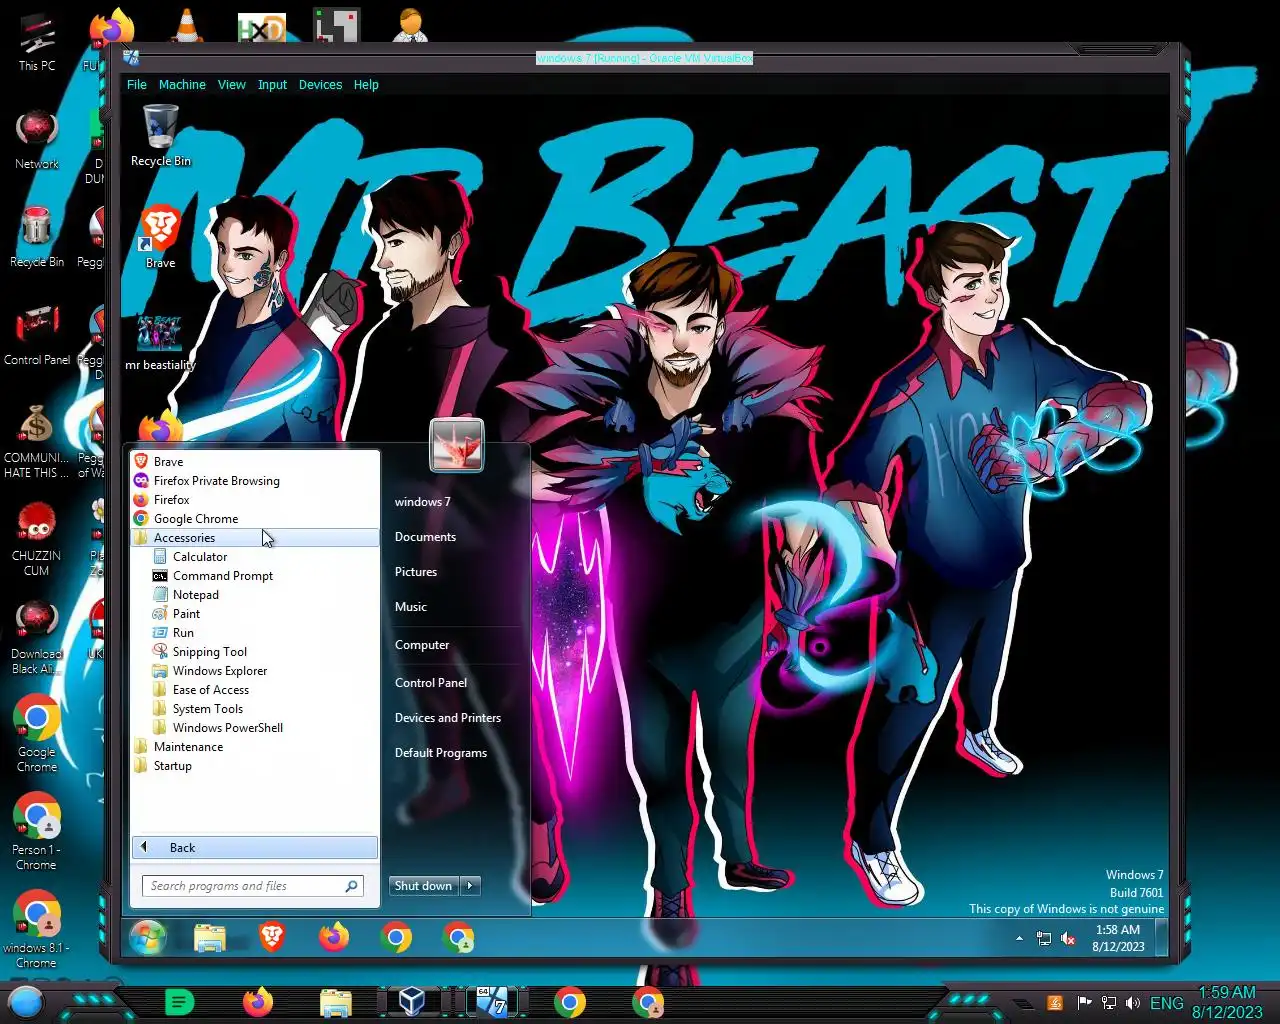Select the Recycle Bin inside the VM desktop

click(160, 136)
